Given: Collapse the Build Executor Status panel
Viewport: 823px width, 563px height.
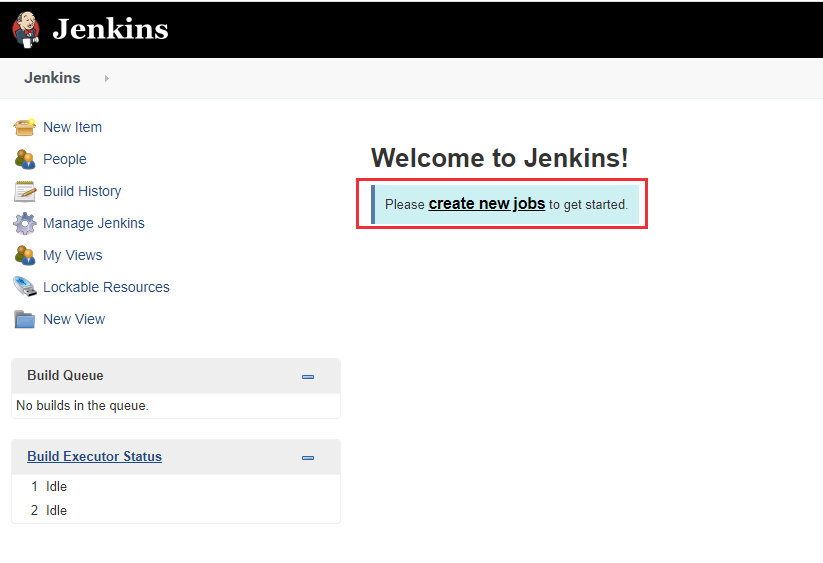Looking at the screenshot, I should [308, 458].
